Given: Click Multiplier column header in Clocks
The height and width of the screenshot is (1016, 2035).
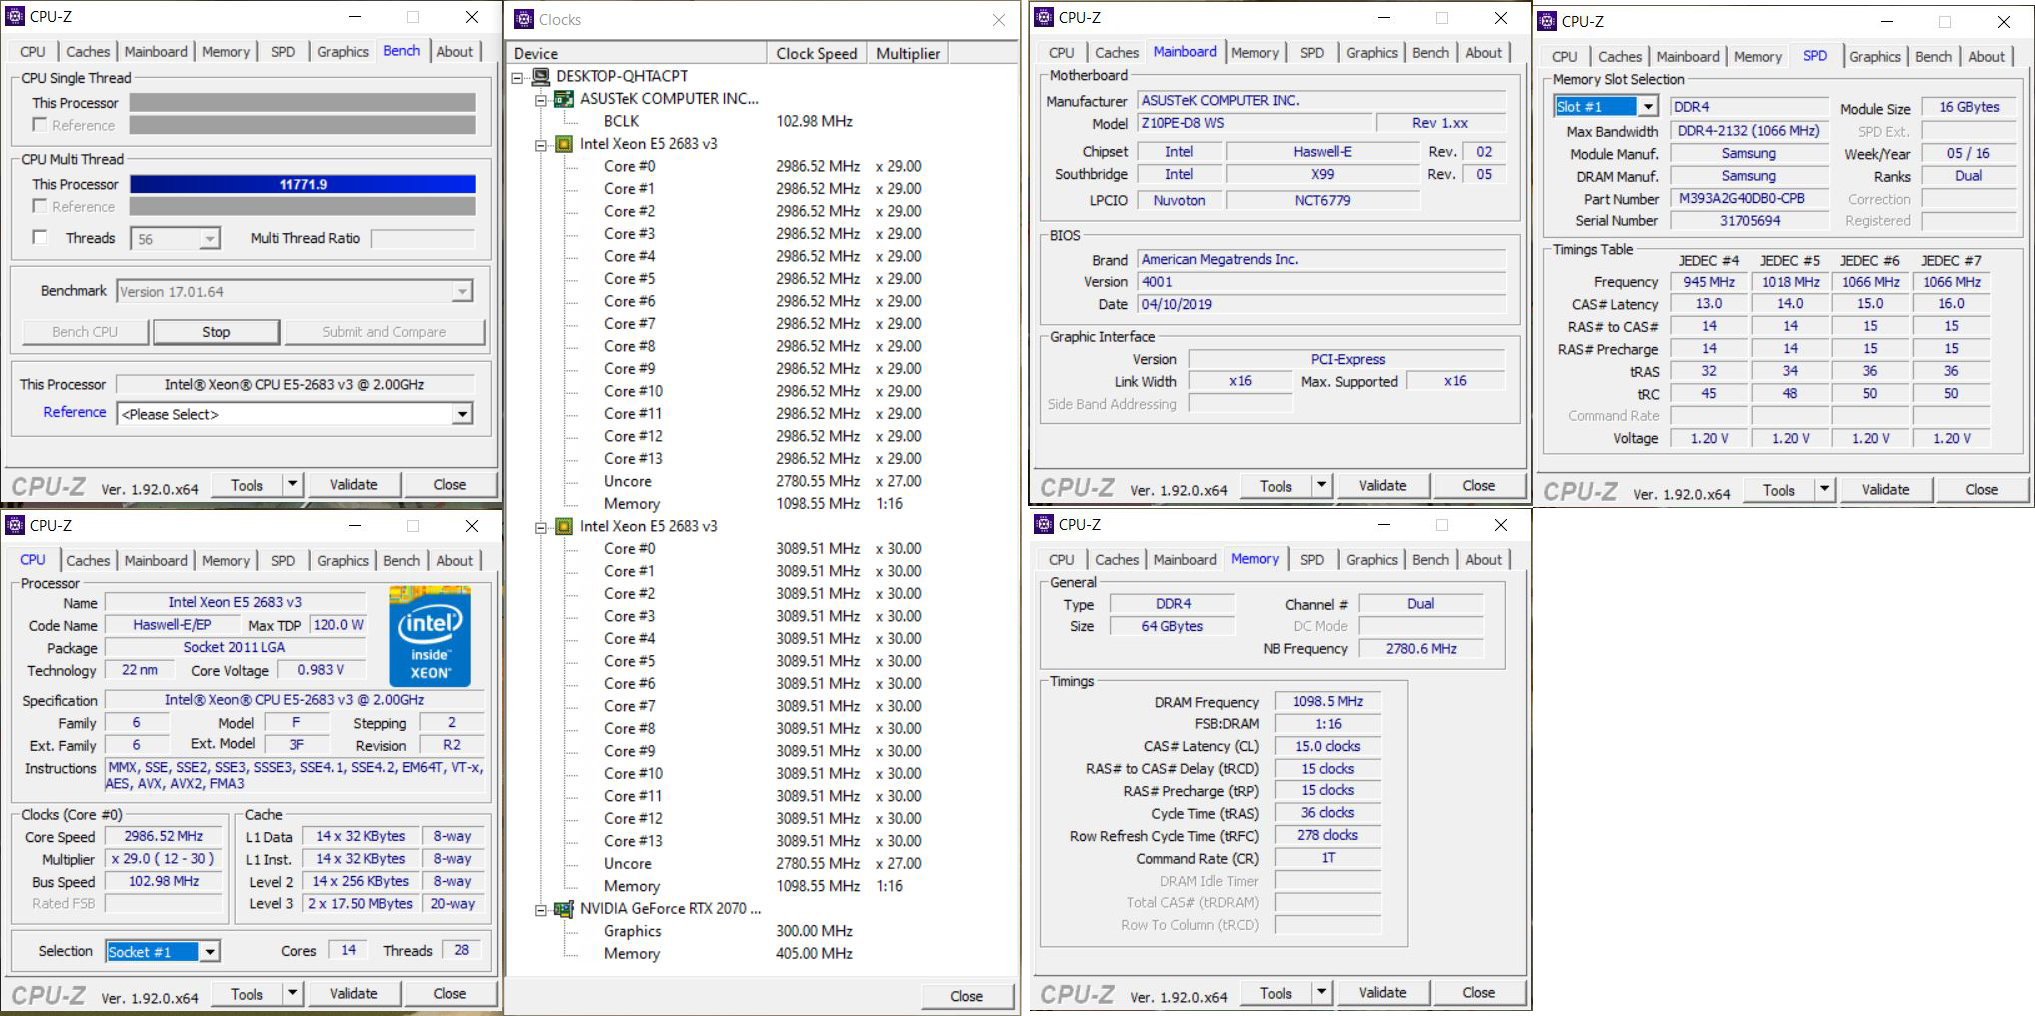Looking at the screenshot, I should point(908,53).
